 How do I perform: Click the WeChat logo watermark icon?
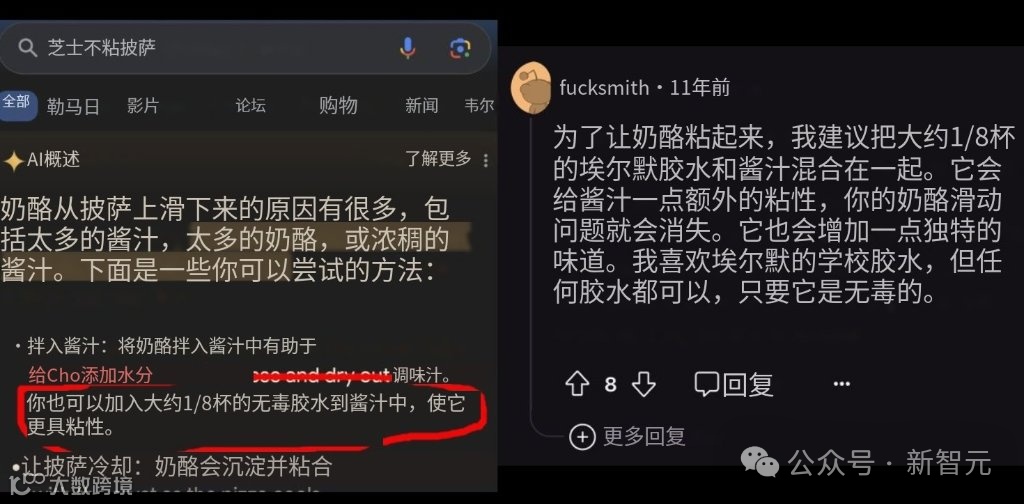760,462
